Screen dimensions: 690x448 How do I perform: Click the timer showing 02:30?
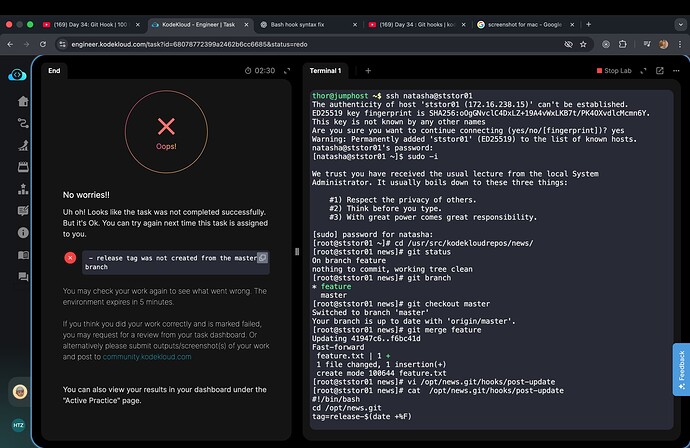[260, 71]
